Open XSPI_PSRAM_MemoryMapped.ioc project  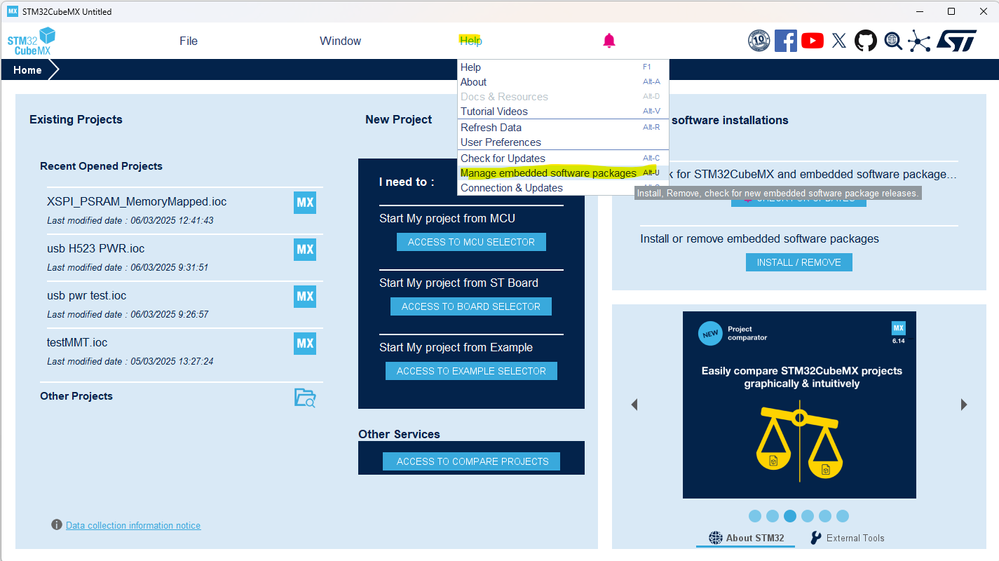(x=136, y=201)
